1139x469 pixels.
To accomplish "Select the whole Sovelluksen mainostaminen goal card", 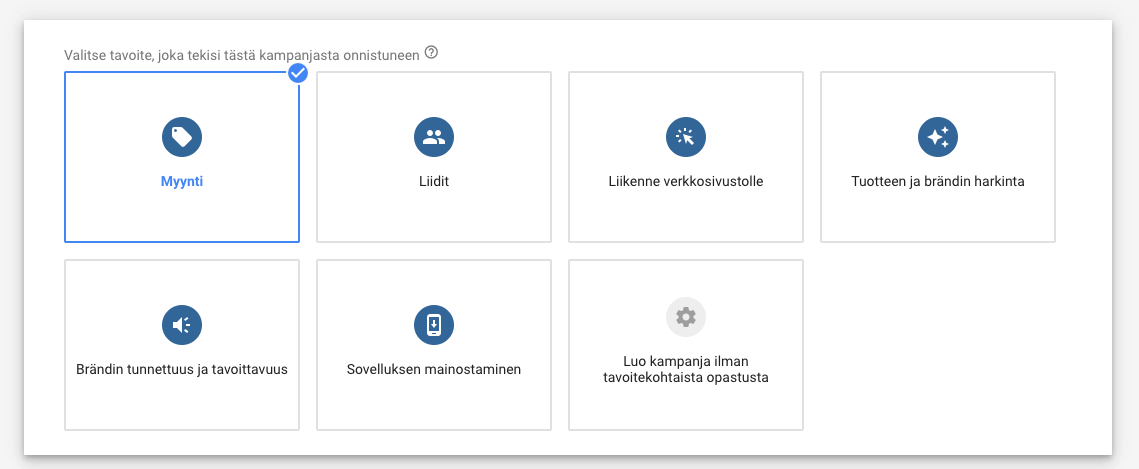I will [x=434, y=405].
